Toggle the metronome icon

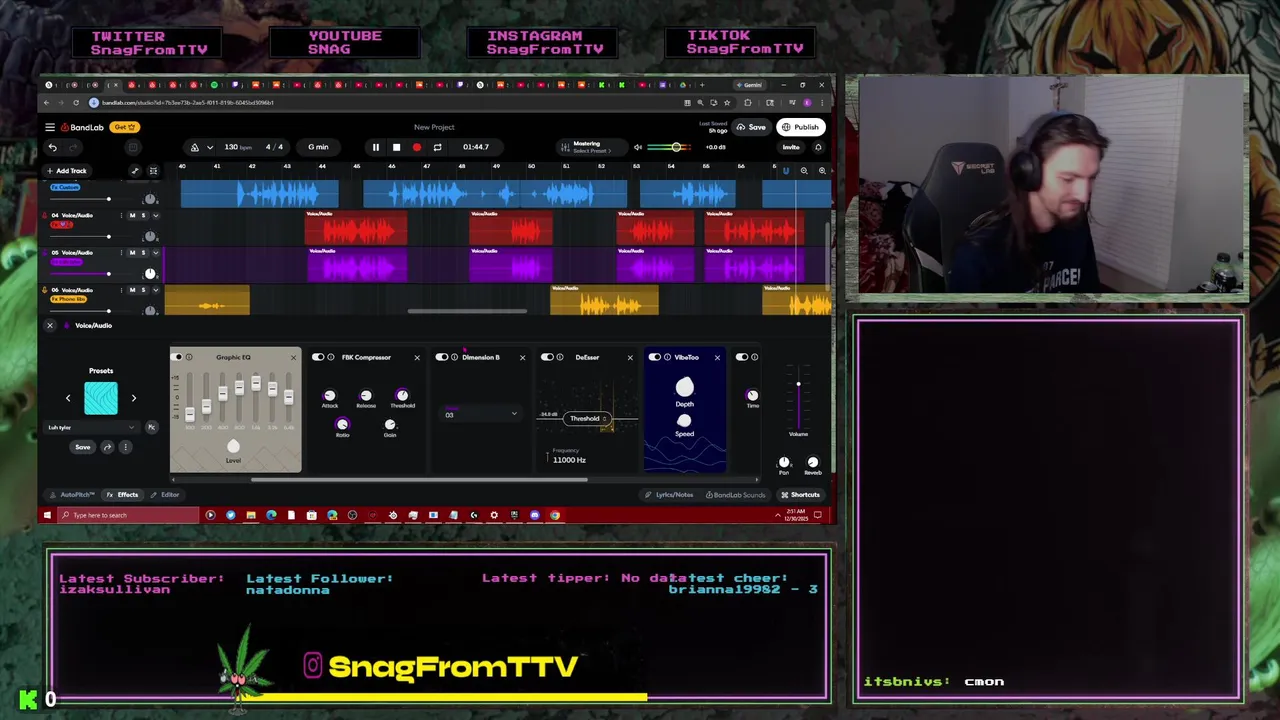pos(195,147)
